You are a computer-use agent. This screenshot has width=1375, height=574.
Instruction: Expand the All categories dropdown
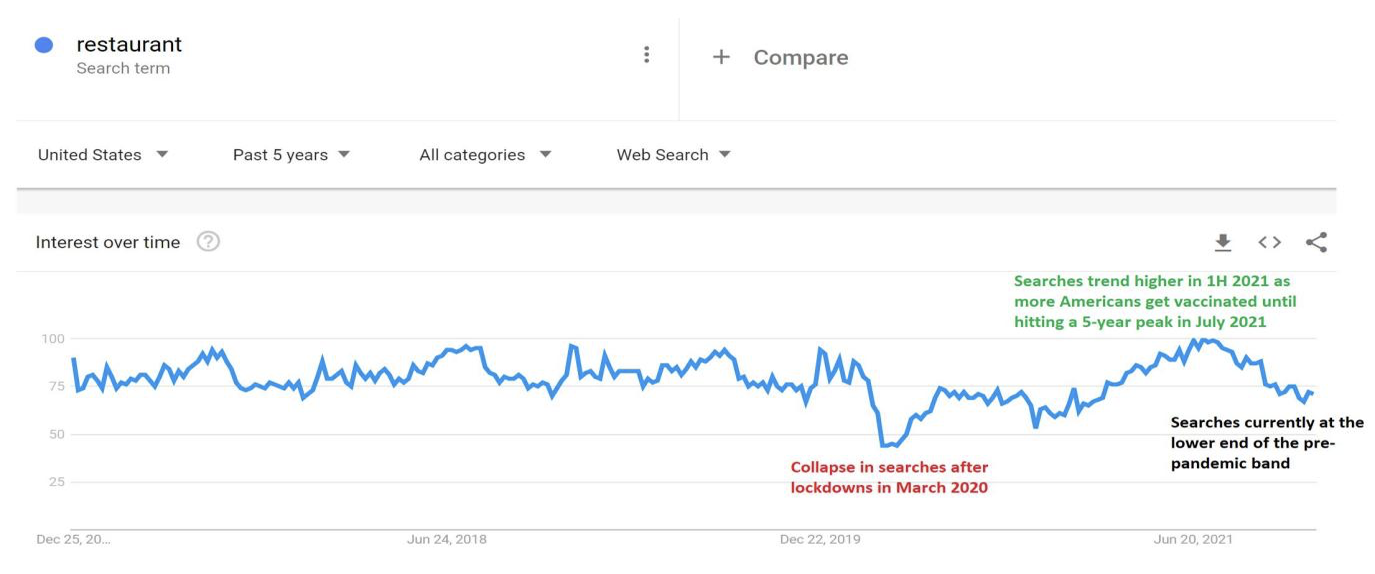[x=485, y=155]
